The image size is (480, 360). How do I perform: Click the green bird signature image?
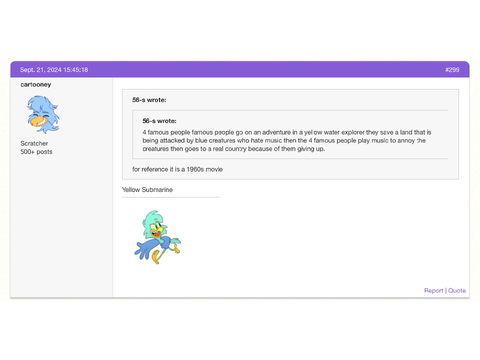coord(158,237)
